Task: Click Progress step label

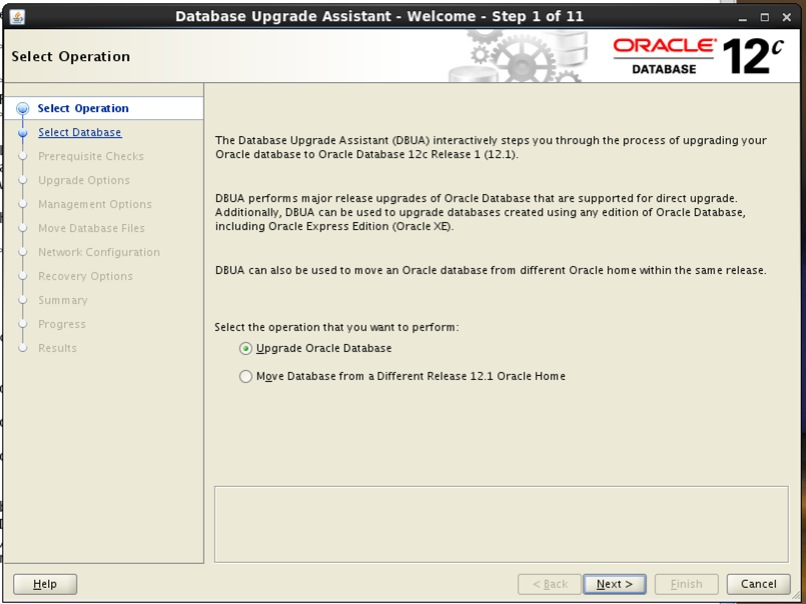Action: [x=62, y=324]
